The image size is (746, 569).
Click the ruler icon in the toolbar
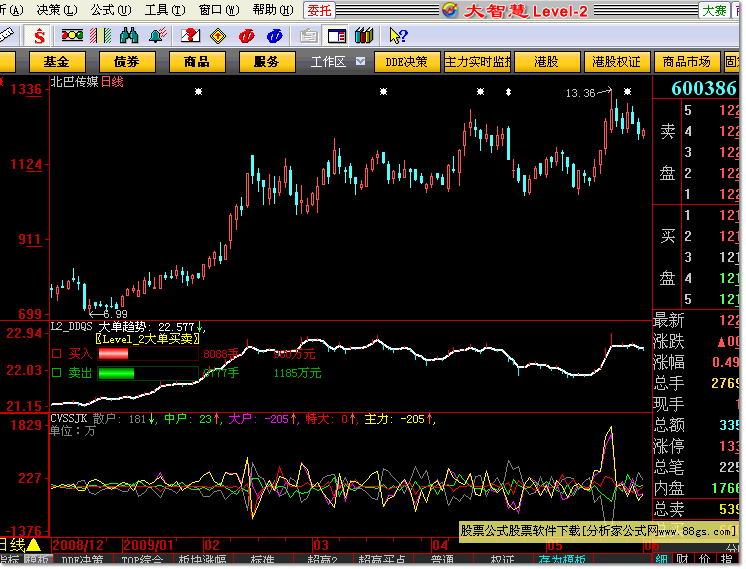6,35
